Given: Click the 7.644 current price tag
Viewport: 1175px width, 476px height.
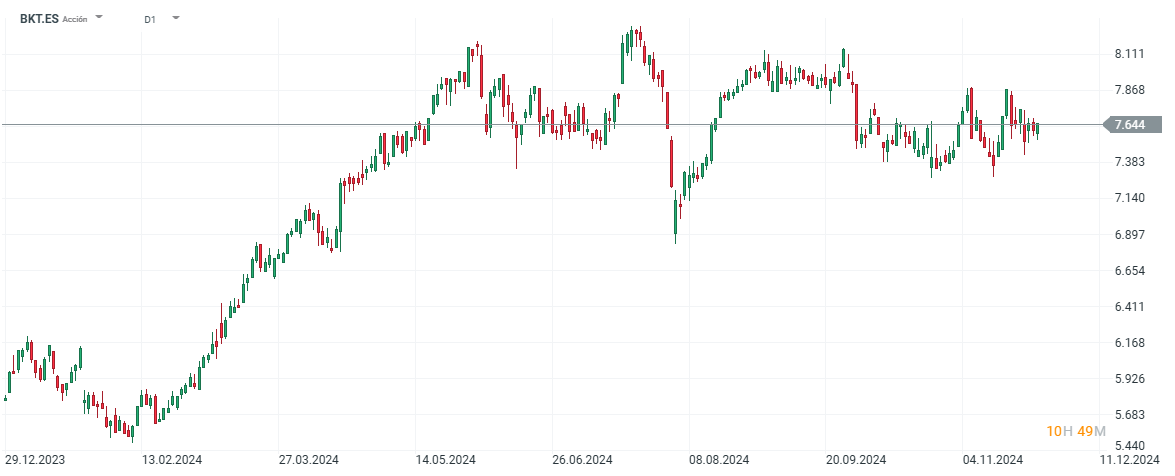Looking at the screenshot, I should 1129,125.
